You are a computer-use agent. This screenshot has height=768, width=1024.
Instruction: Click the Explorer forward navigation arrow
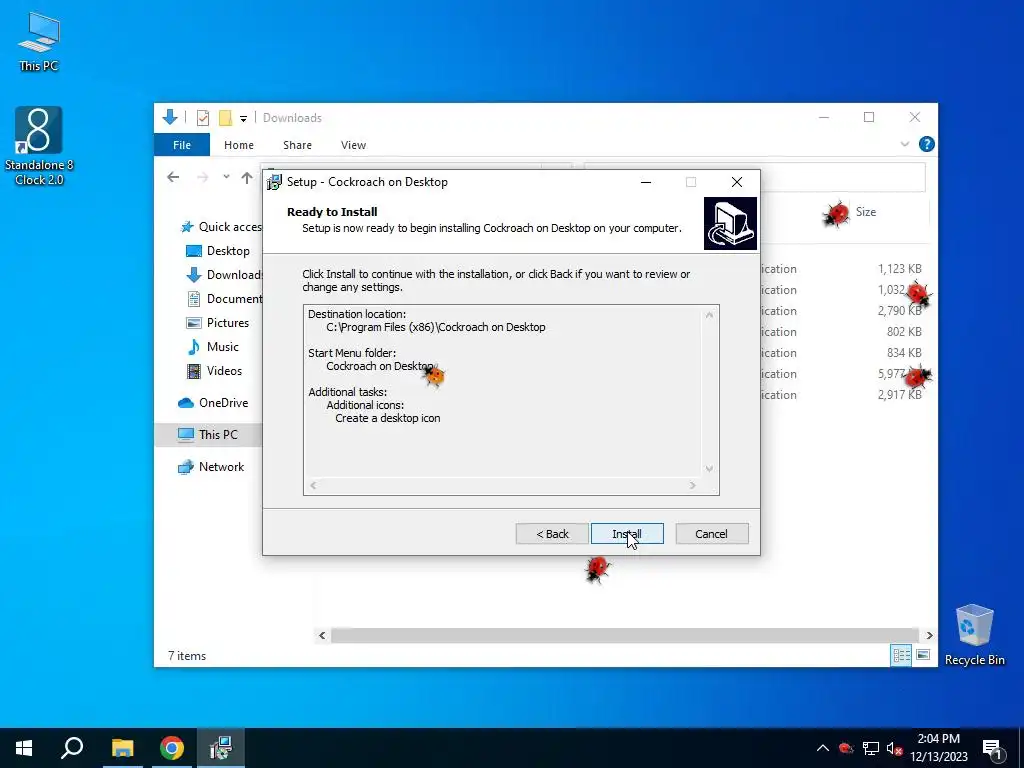[203, 177]
